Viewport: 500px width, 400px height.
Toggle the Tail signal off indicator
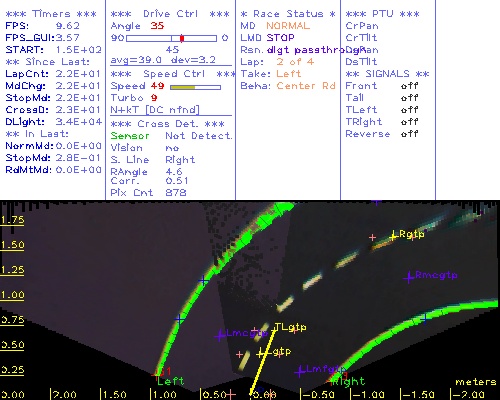pos(410,98)
